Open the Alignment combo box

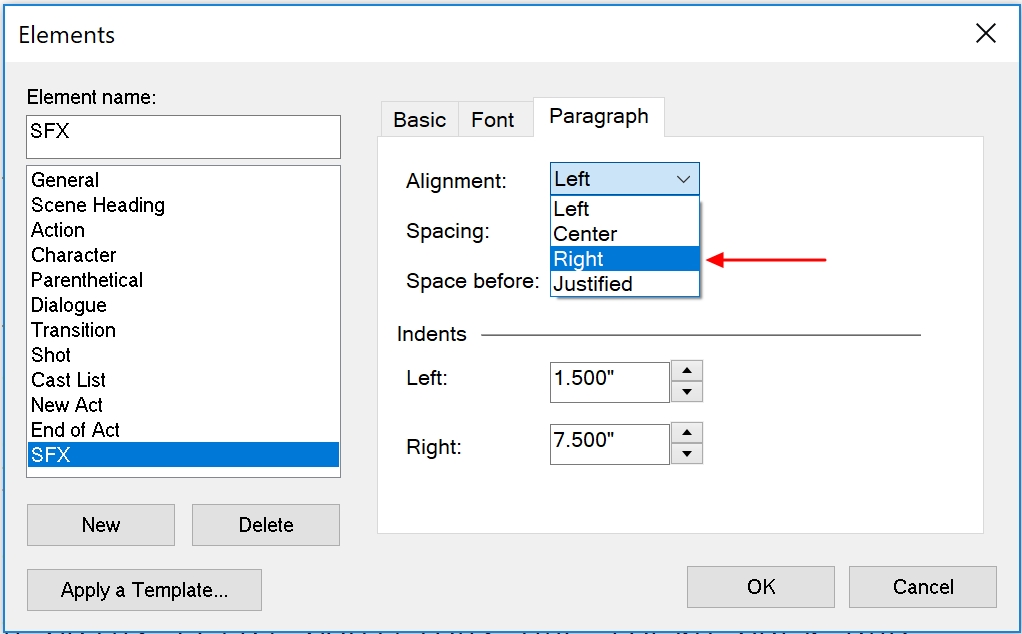(x=624, y=179)
